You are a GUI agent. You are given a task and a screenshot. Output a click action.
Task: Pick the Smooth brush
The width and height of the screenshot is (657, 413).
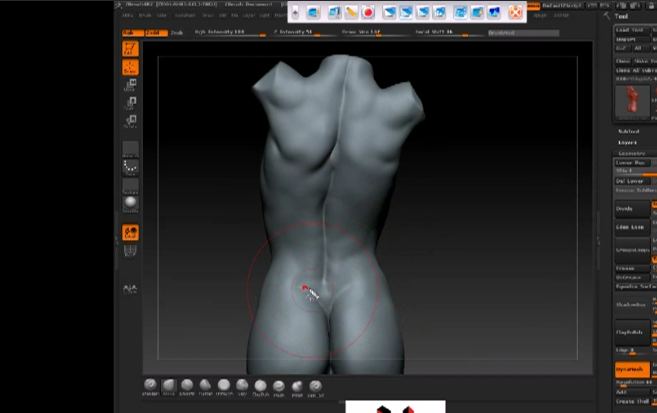coord(187,386)
